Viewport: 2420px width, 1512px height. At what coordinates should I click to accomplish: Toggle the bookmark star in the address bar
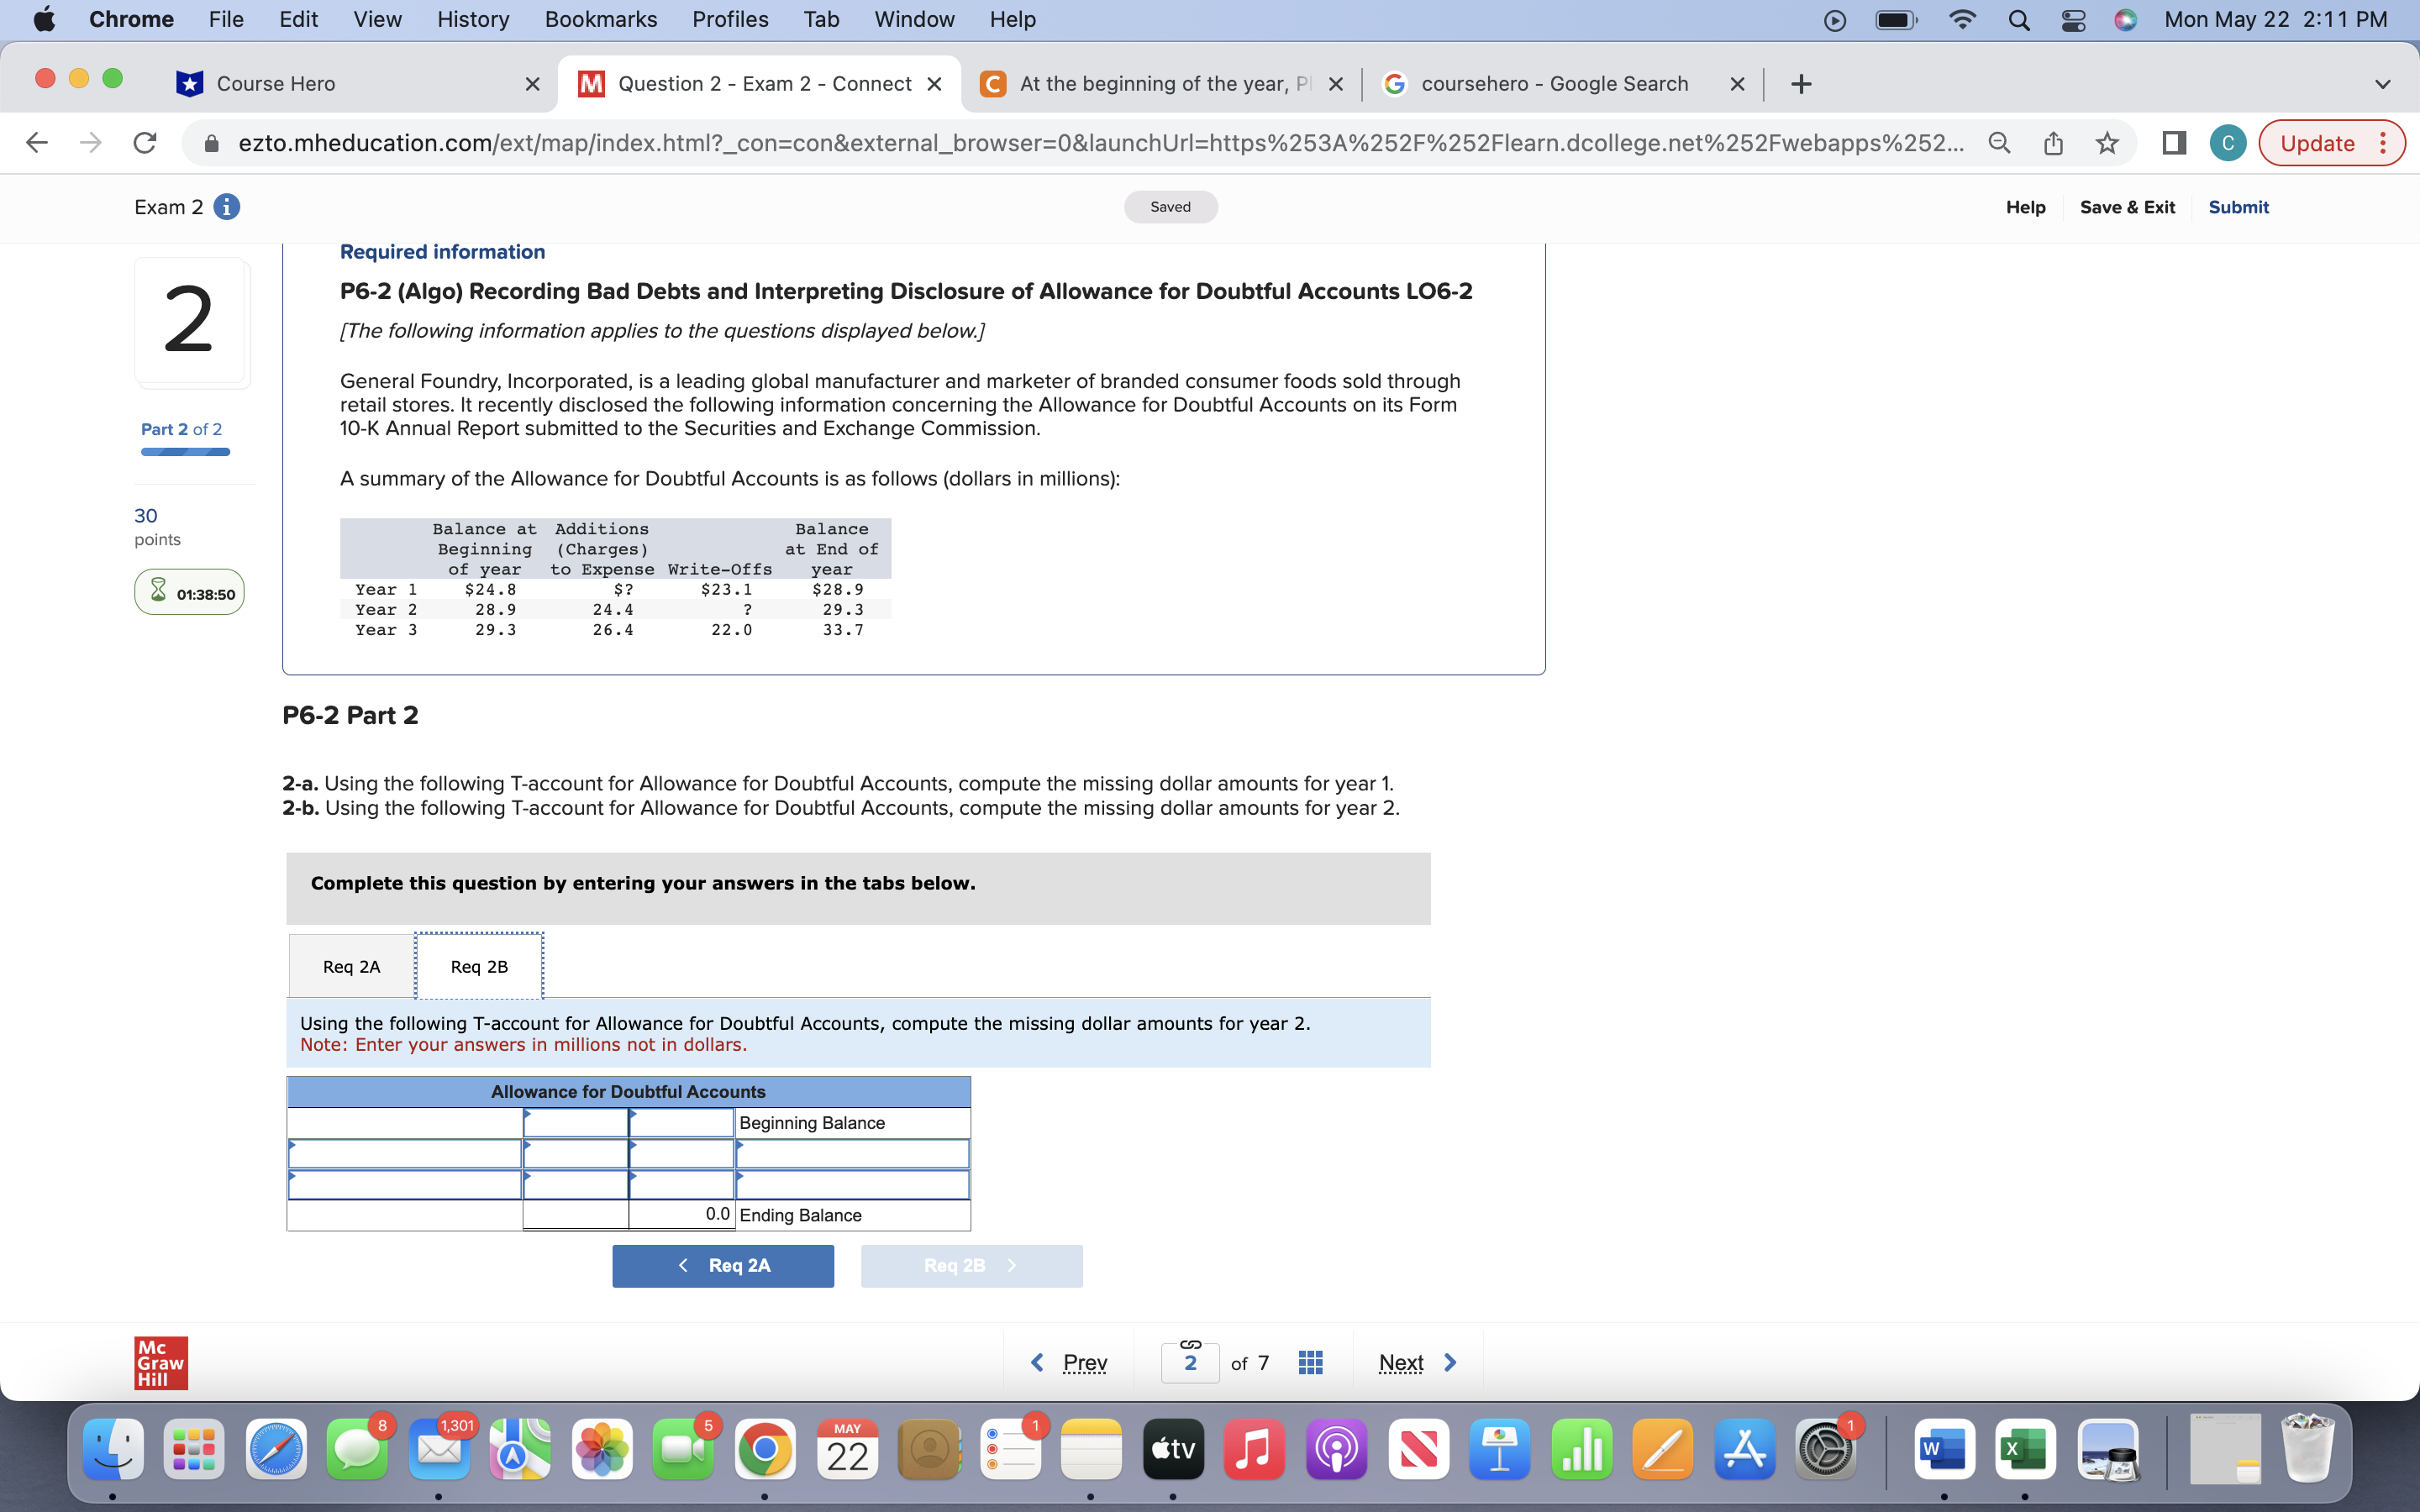coord(2106,143)
